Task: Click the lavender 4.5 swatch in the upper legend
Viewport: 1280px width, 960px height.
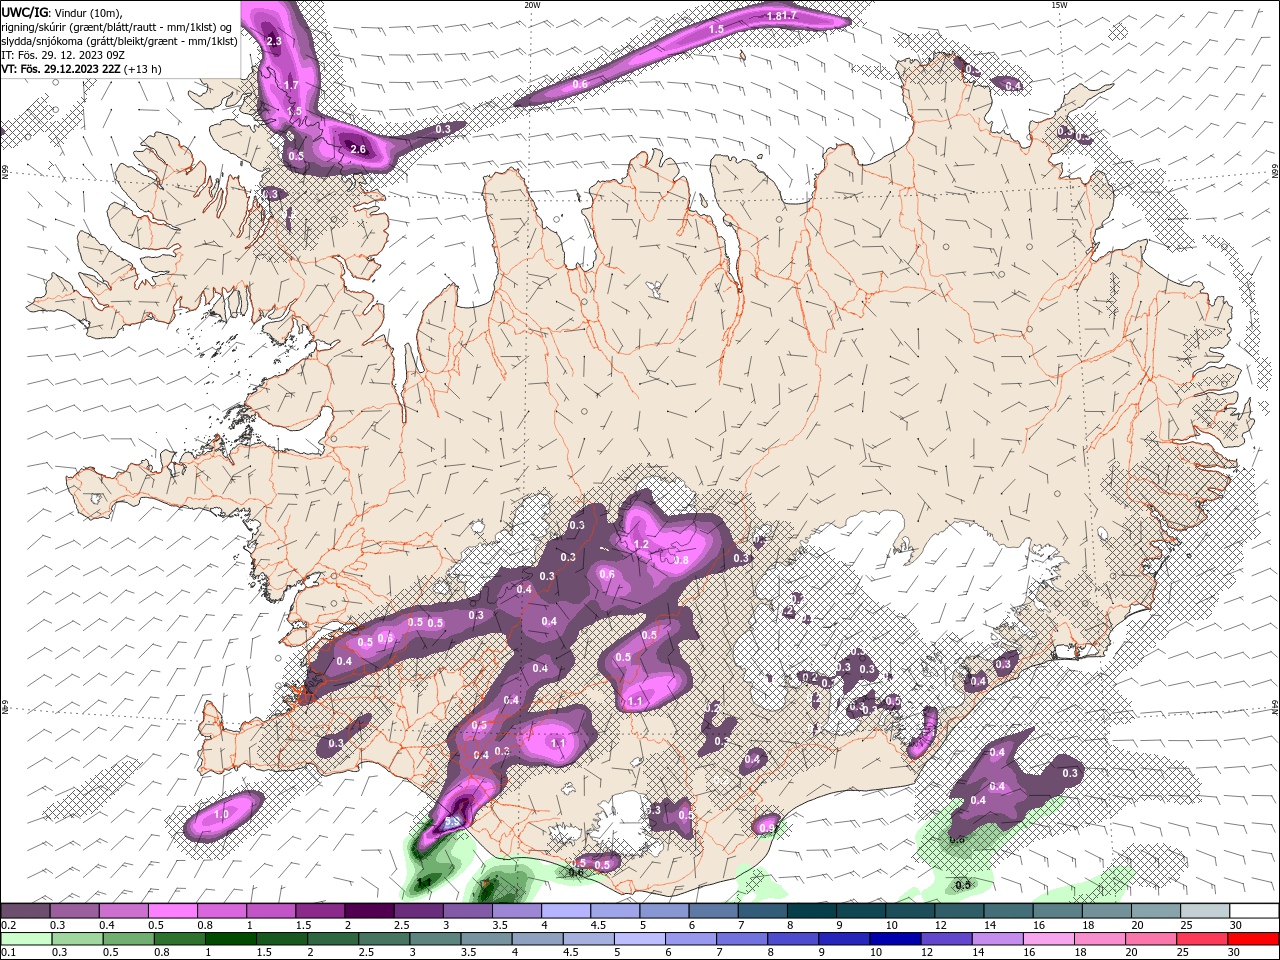Action: 614,911
